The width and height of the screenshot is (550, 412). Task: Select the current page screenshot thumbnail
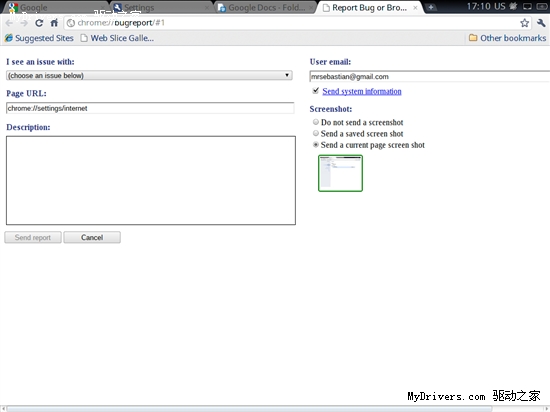click(x=340, y=173)
